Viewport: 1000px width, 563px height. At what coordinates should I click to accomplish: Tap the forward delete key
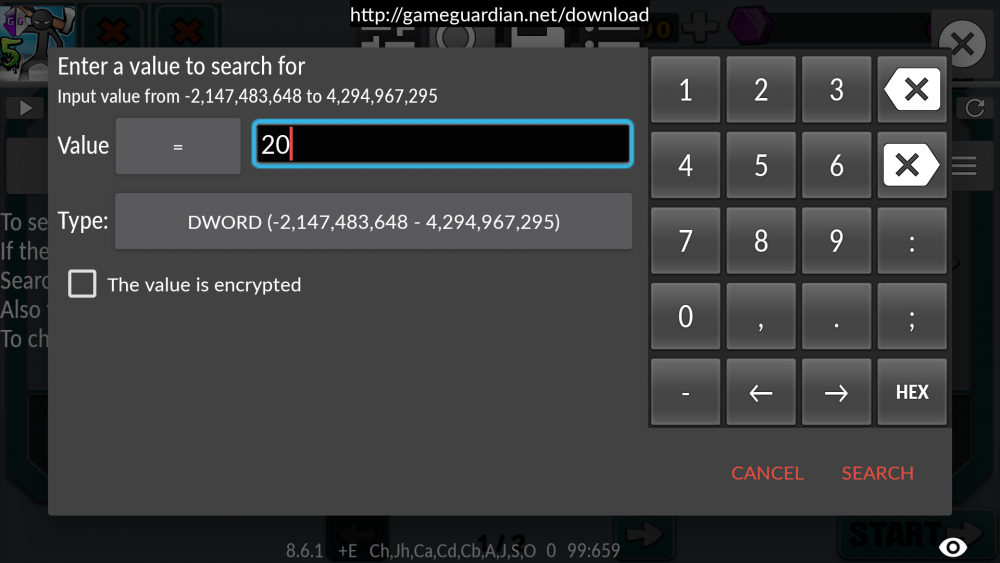pyautogui.click(x=912, y=165)
